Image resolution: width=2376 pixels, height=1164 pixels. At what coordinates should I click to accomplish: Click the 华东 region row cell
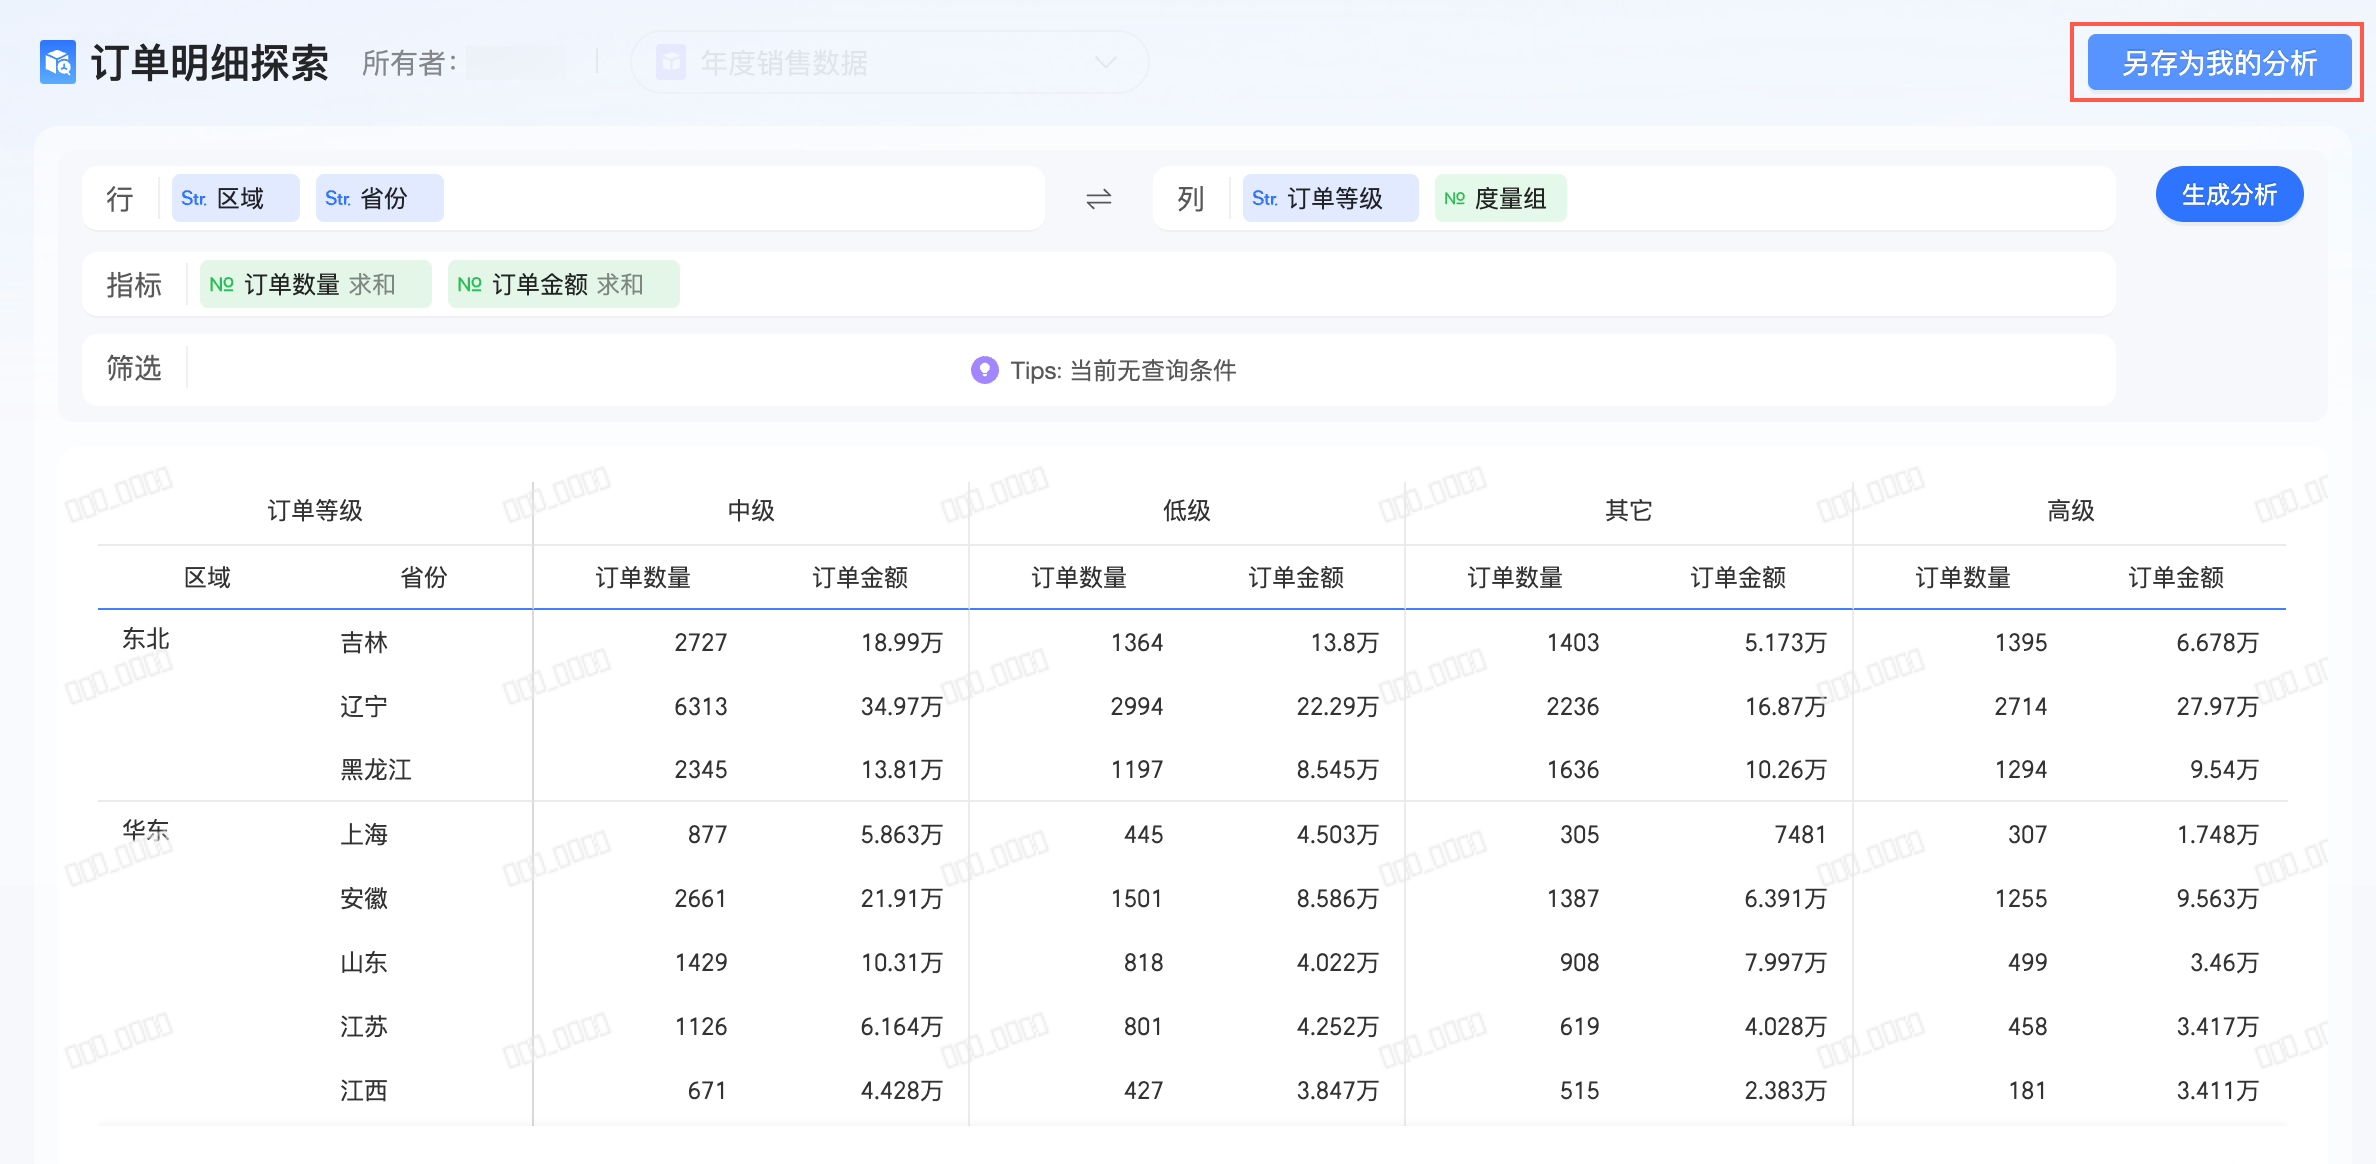click(146, 831)
